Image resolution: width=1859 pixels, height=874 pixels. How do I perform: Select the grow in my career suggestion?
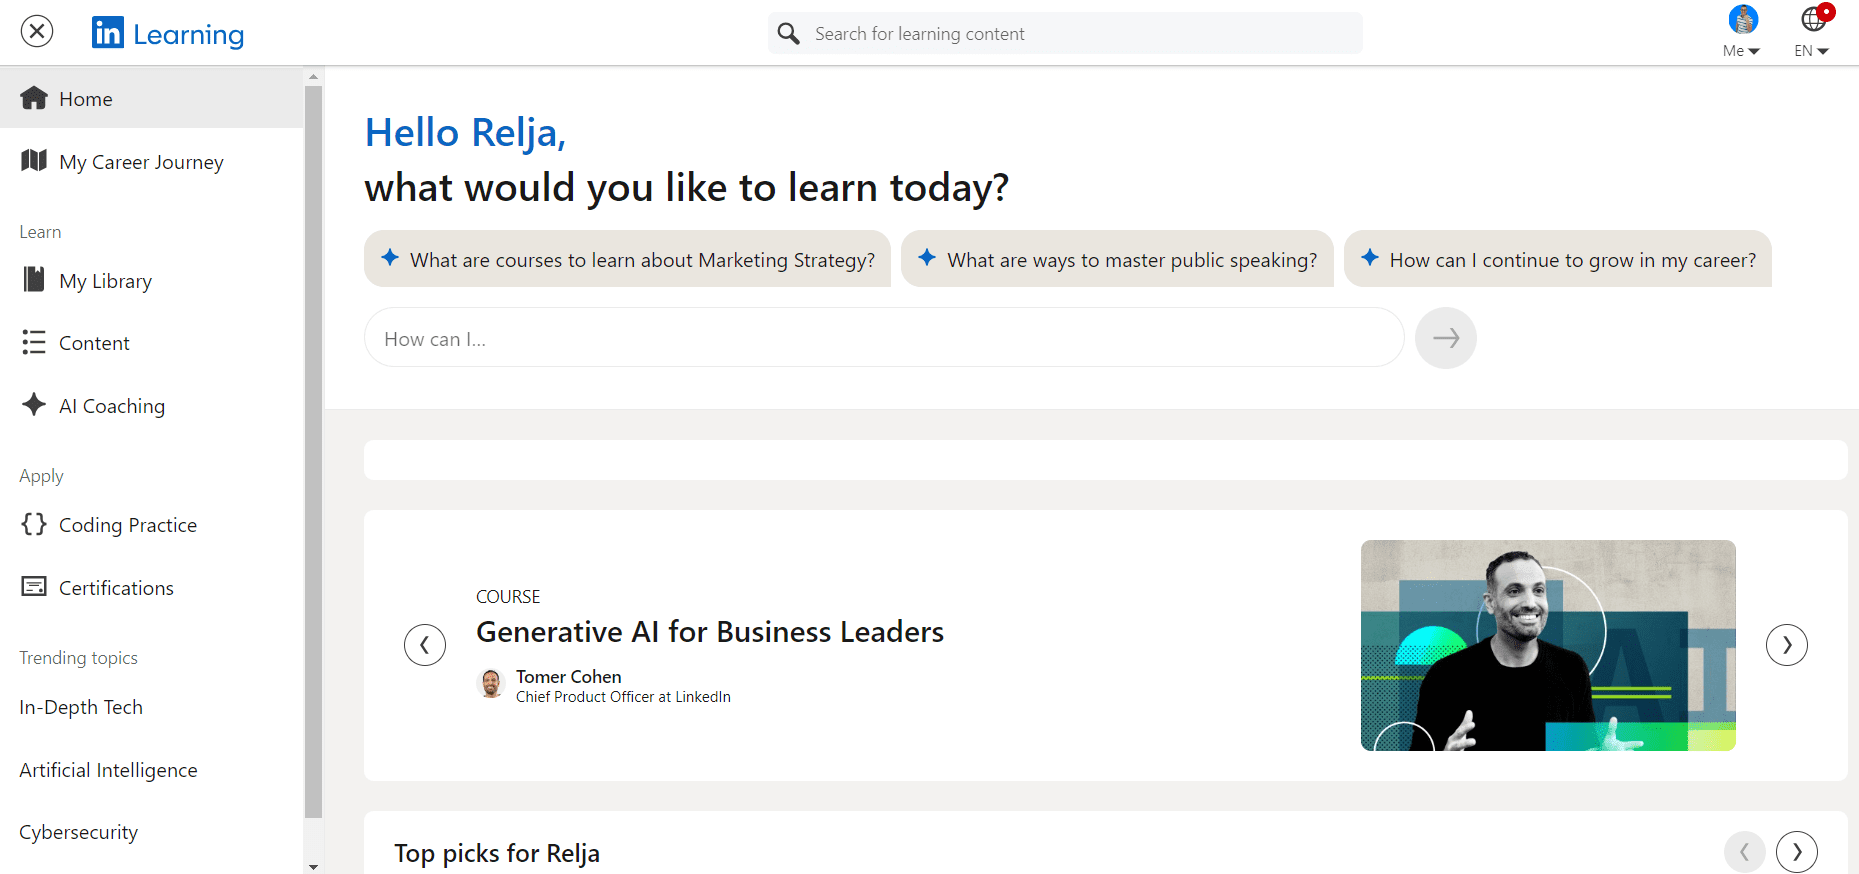(x=1558, y=259)
